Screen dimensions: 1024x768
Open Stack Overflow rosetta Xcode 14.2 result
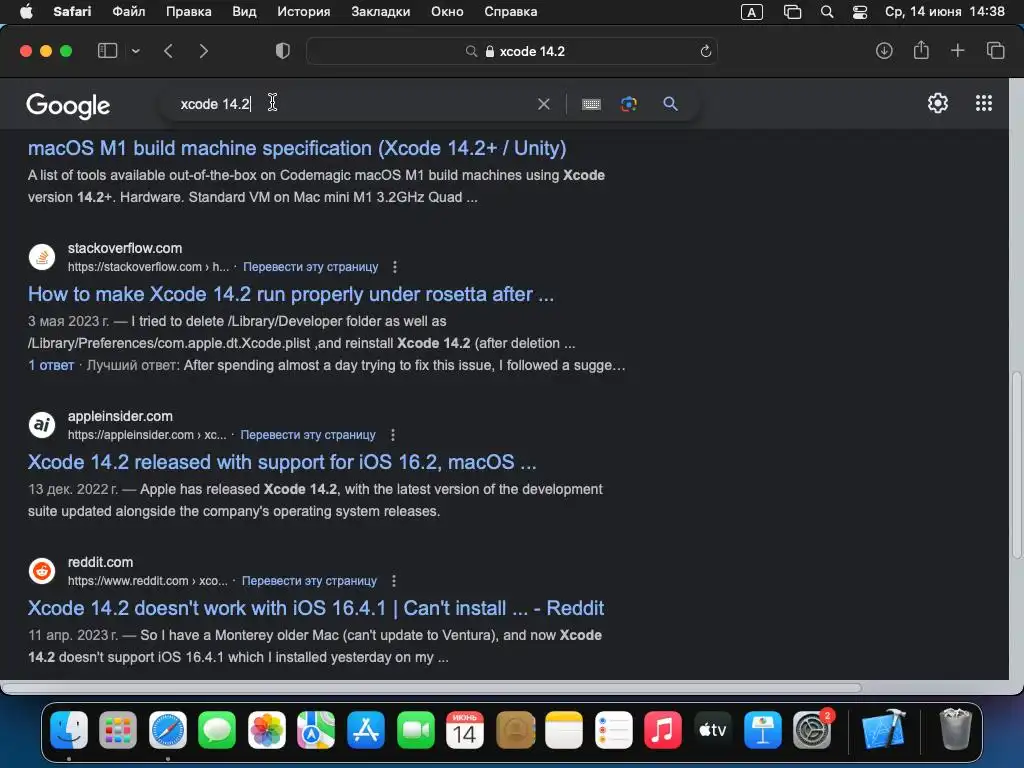pos(291,295)
